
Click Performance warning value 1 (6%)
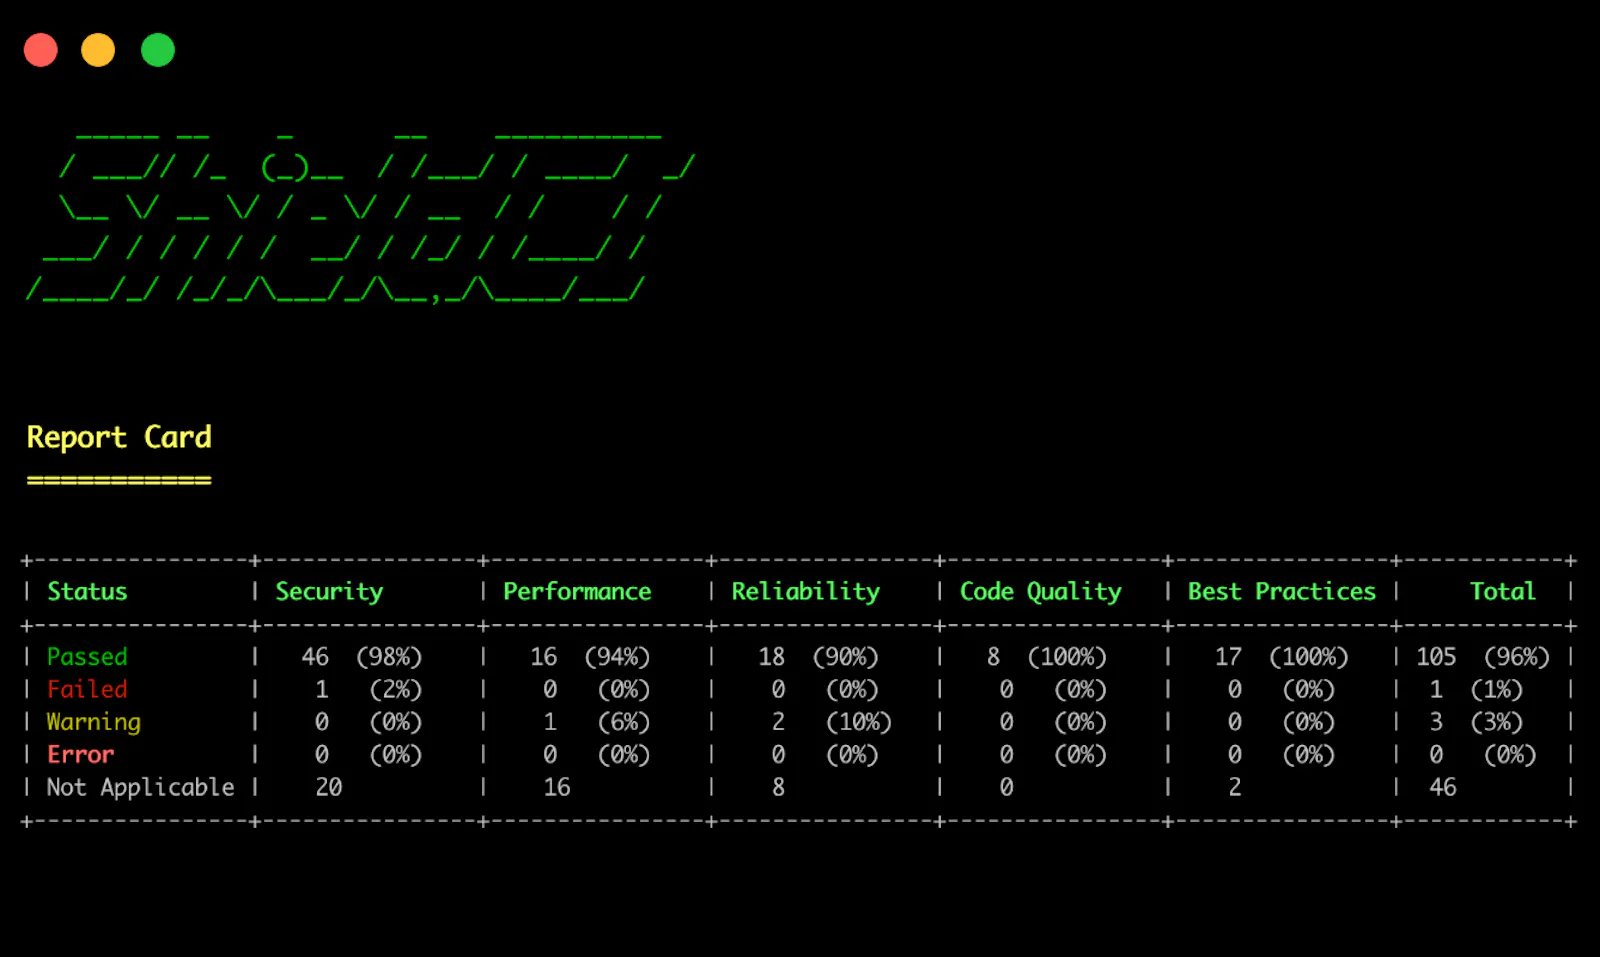pos(597,722)
